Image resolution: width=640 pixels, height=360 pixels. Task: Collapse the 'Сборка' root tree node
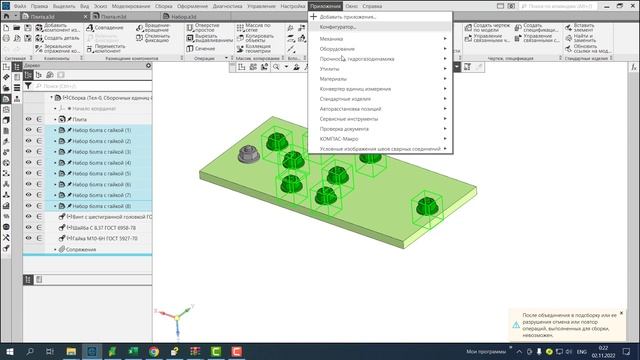51,98
